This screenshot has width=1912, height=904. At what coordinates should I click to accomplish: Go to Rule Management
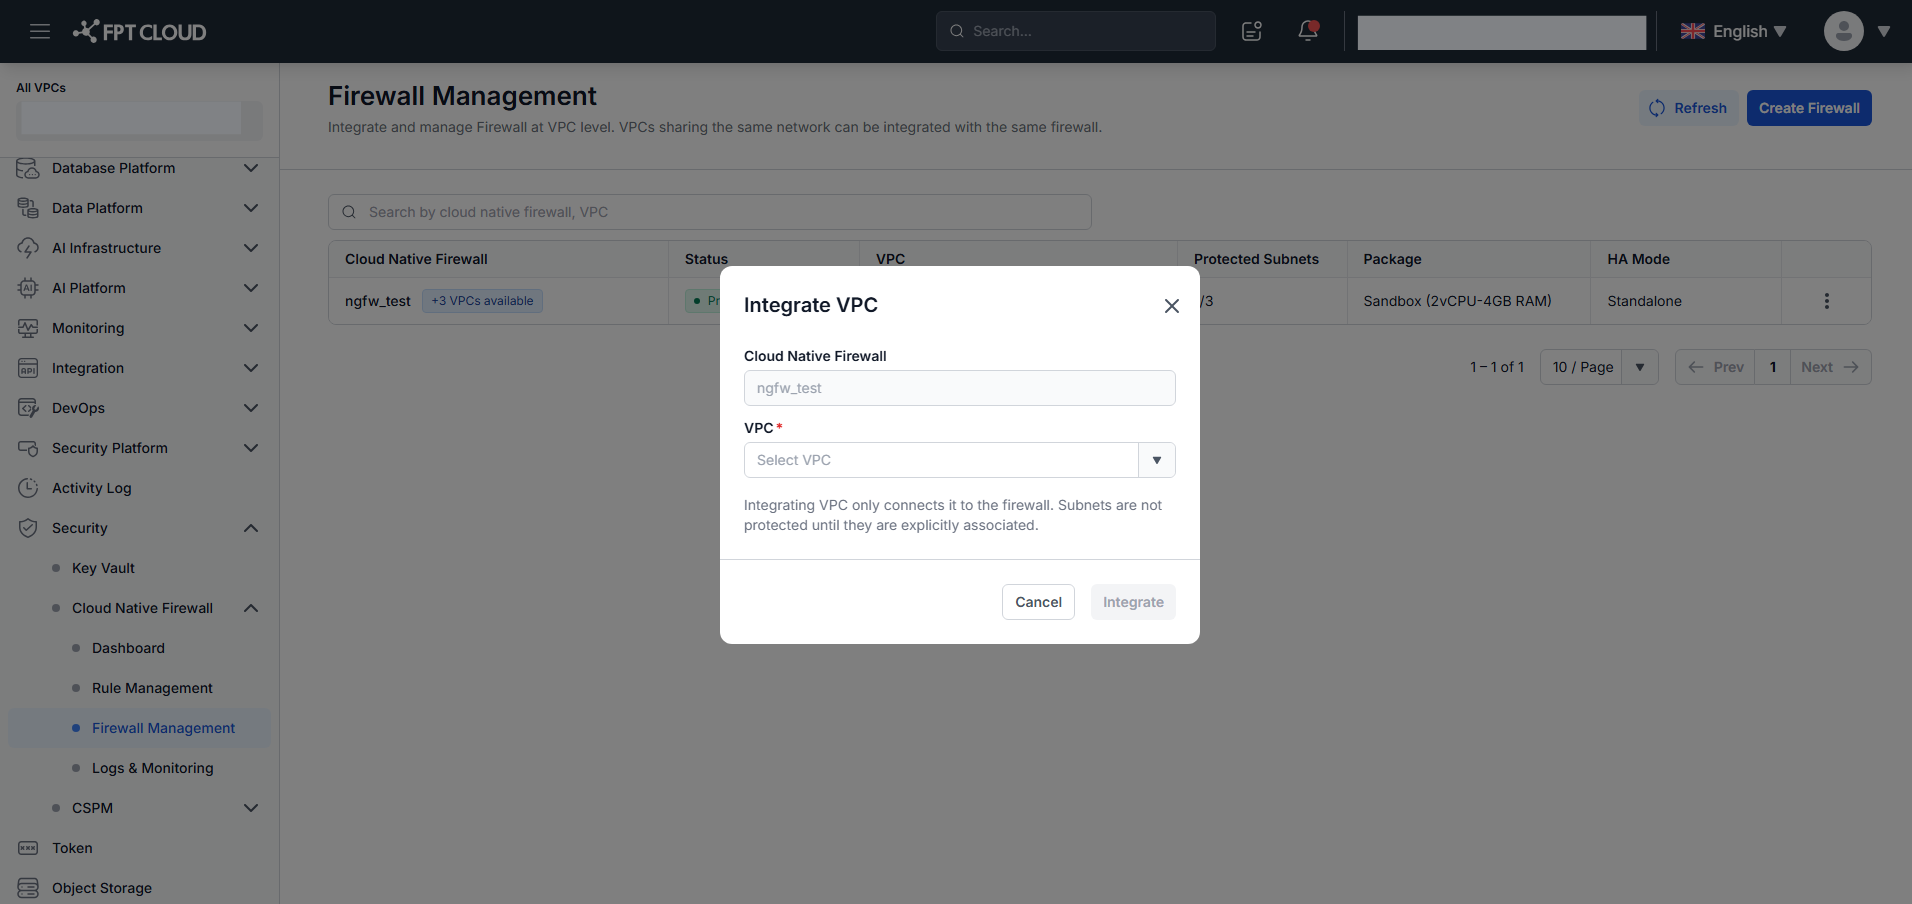click(x=152, y=688)
